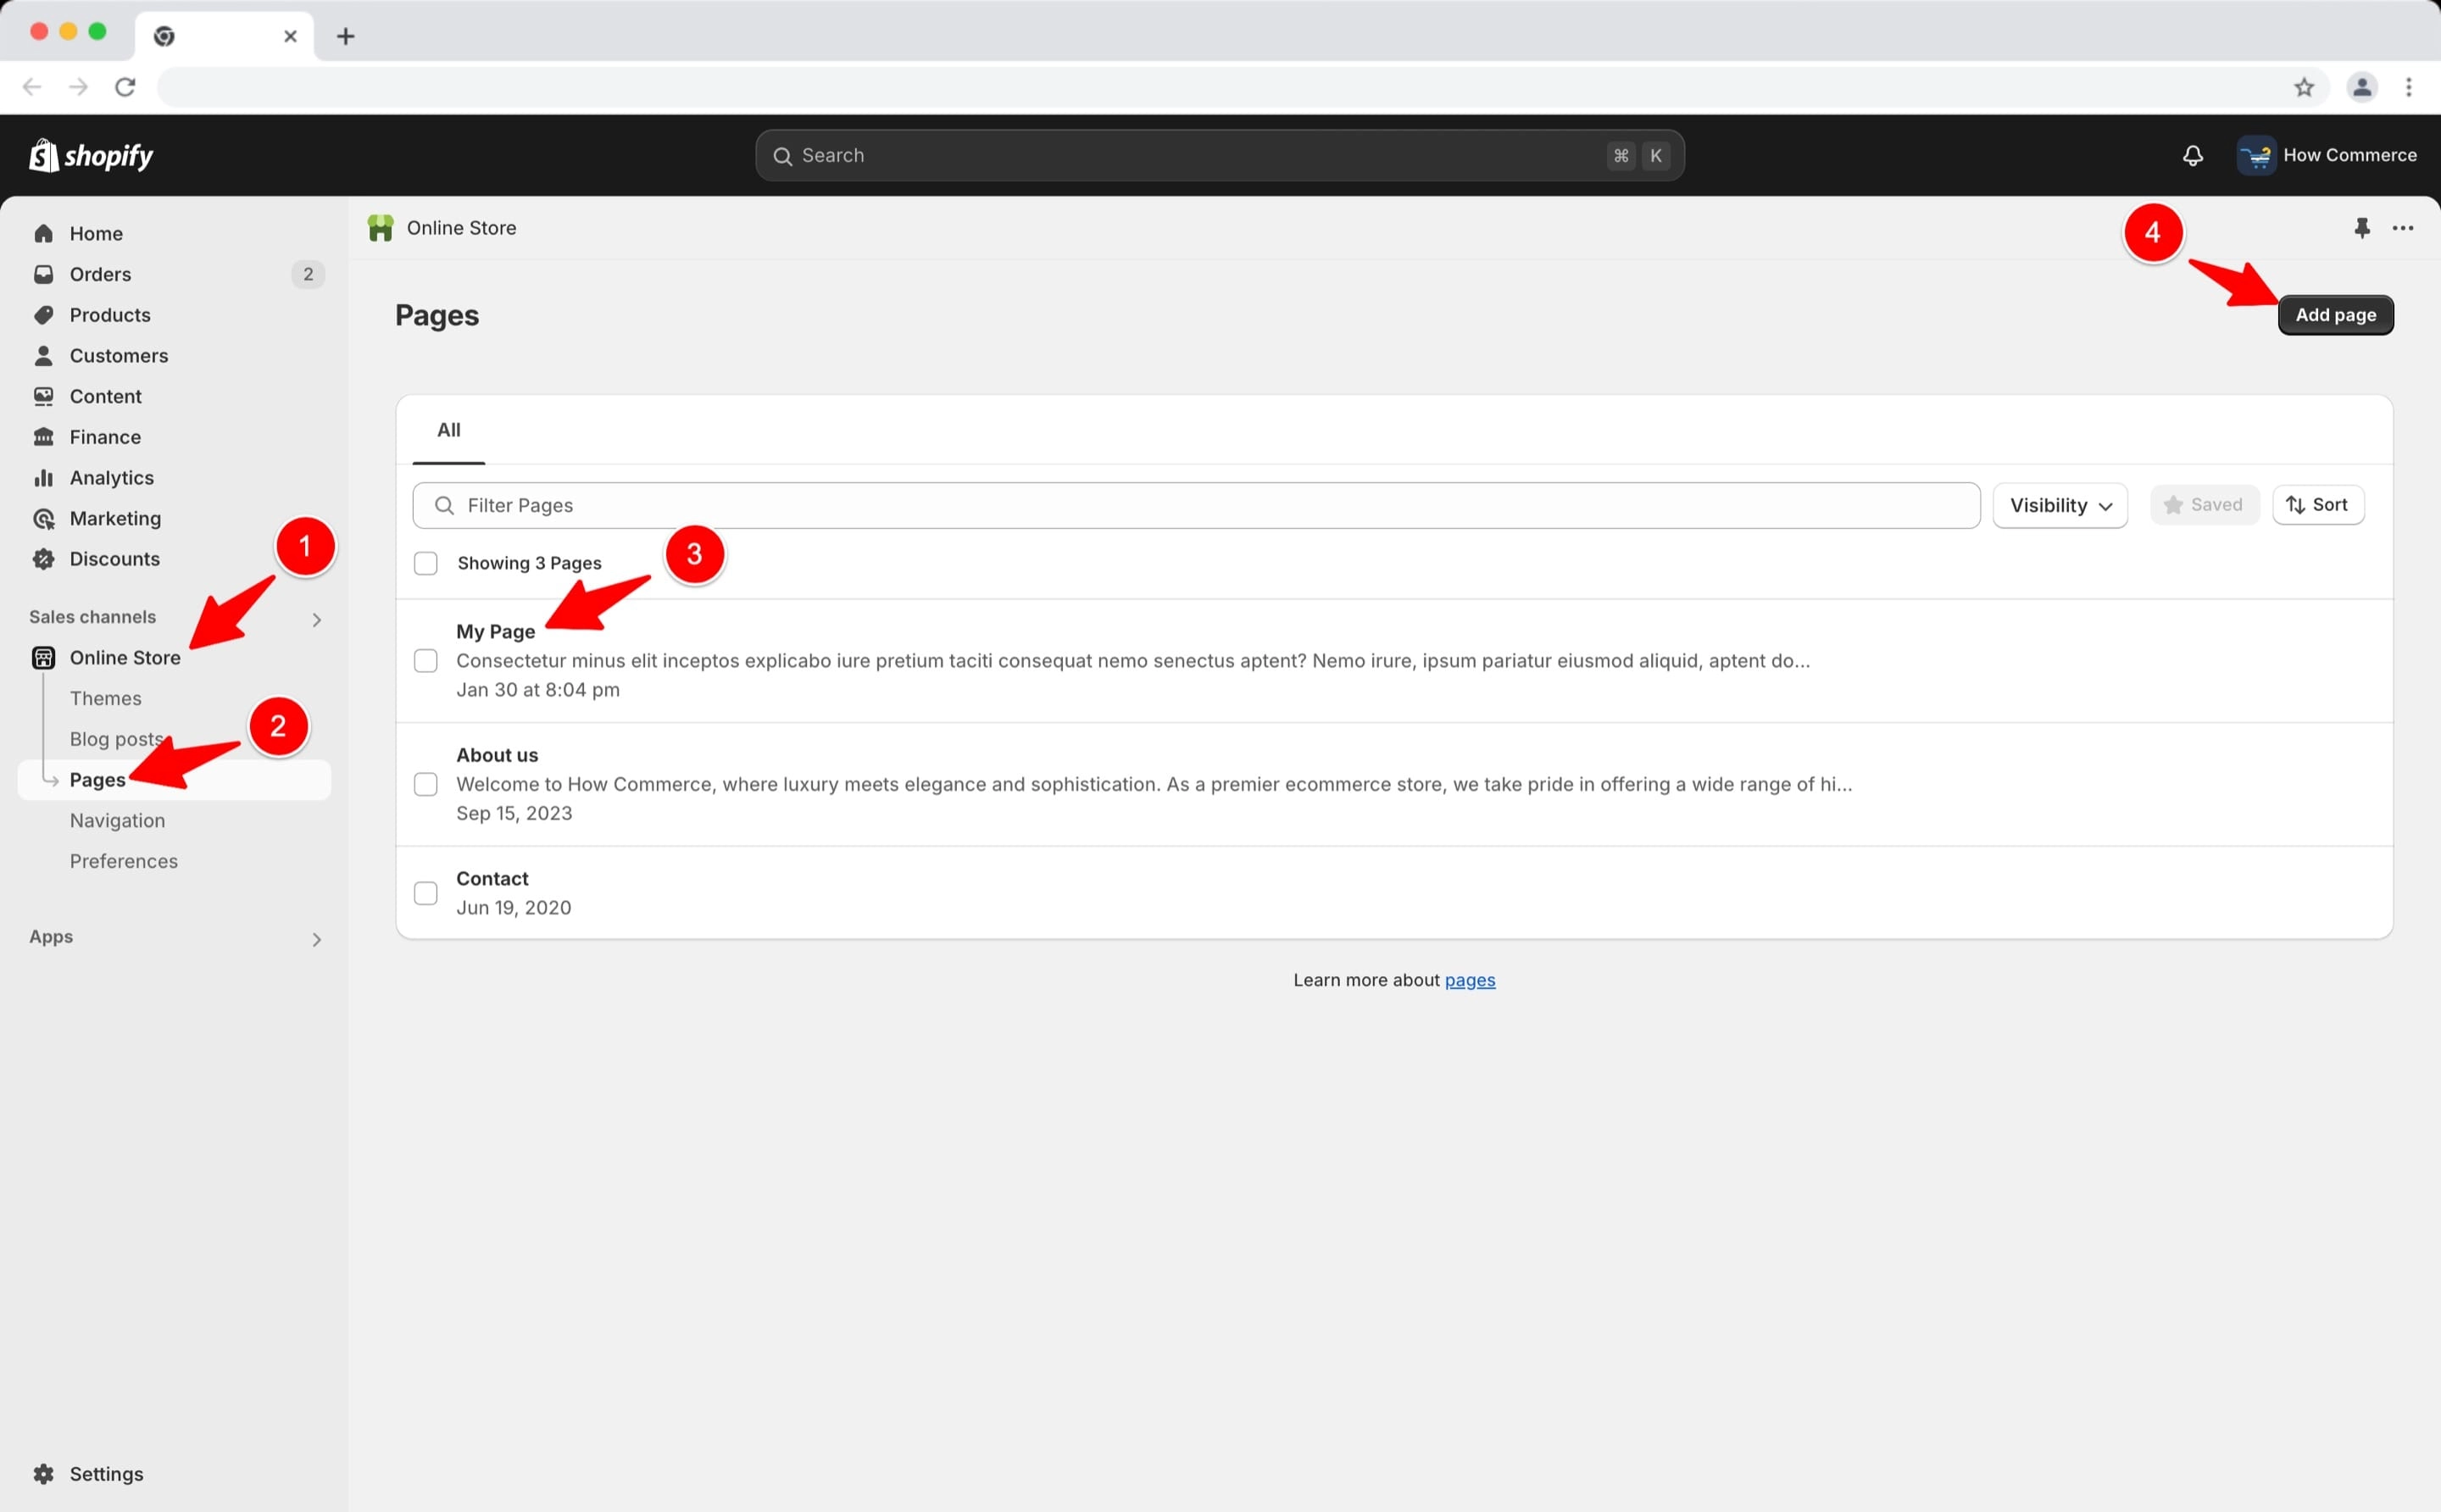Open the My Page entry

pos(496,631)
